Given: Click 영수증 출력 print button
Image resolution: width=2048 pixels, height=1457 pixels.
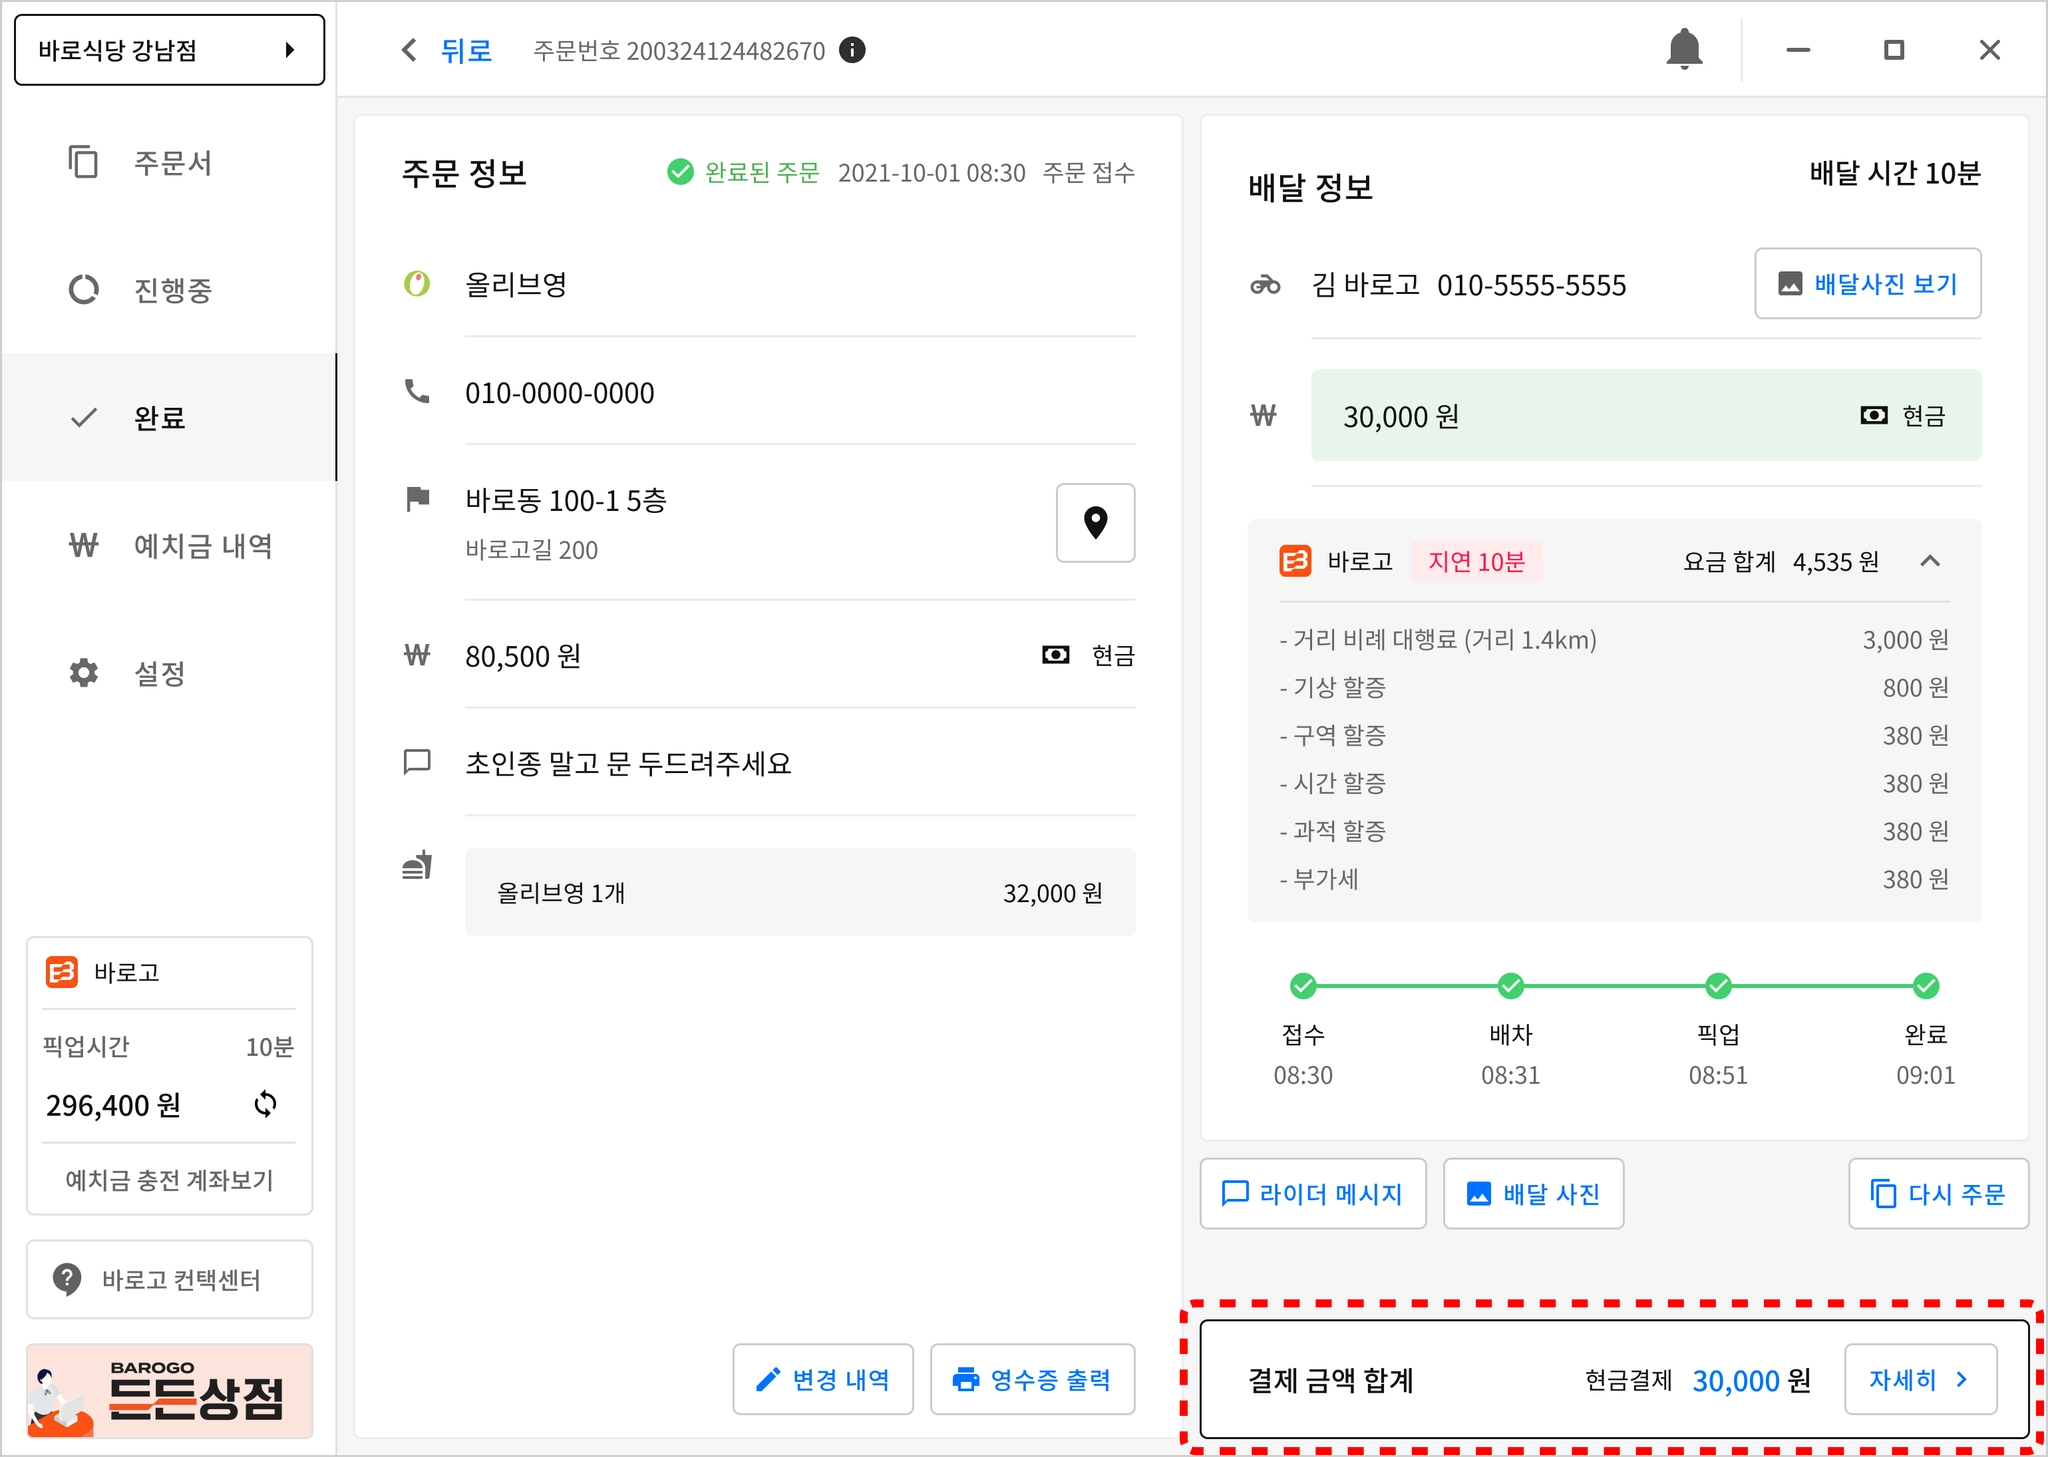Looking at the screenshot, I should coord(1032,1380).
